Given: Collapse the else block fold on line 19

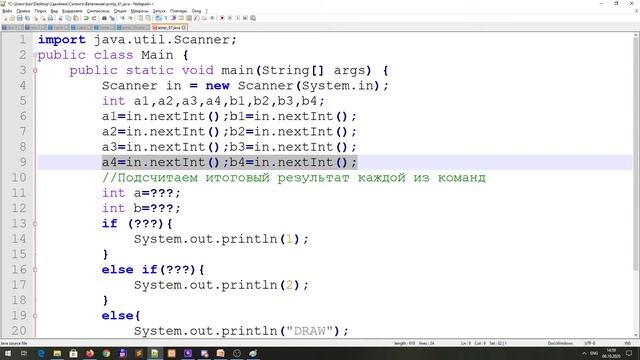Looking at the screenshot, I should pyautogui.click(x=35, y=316).
